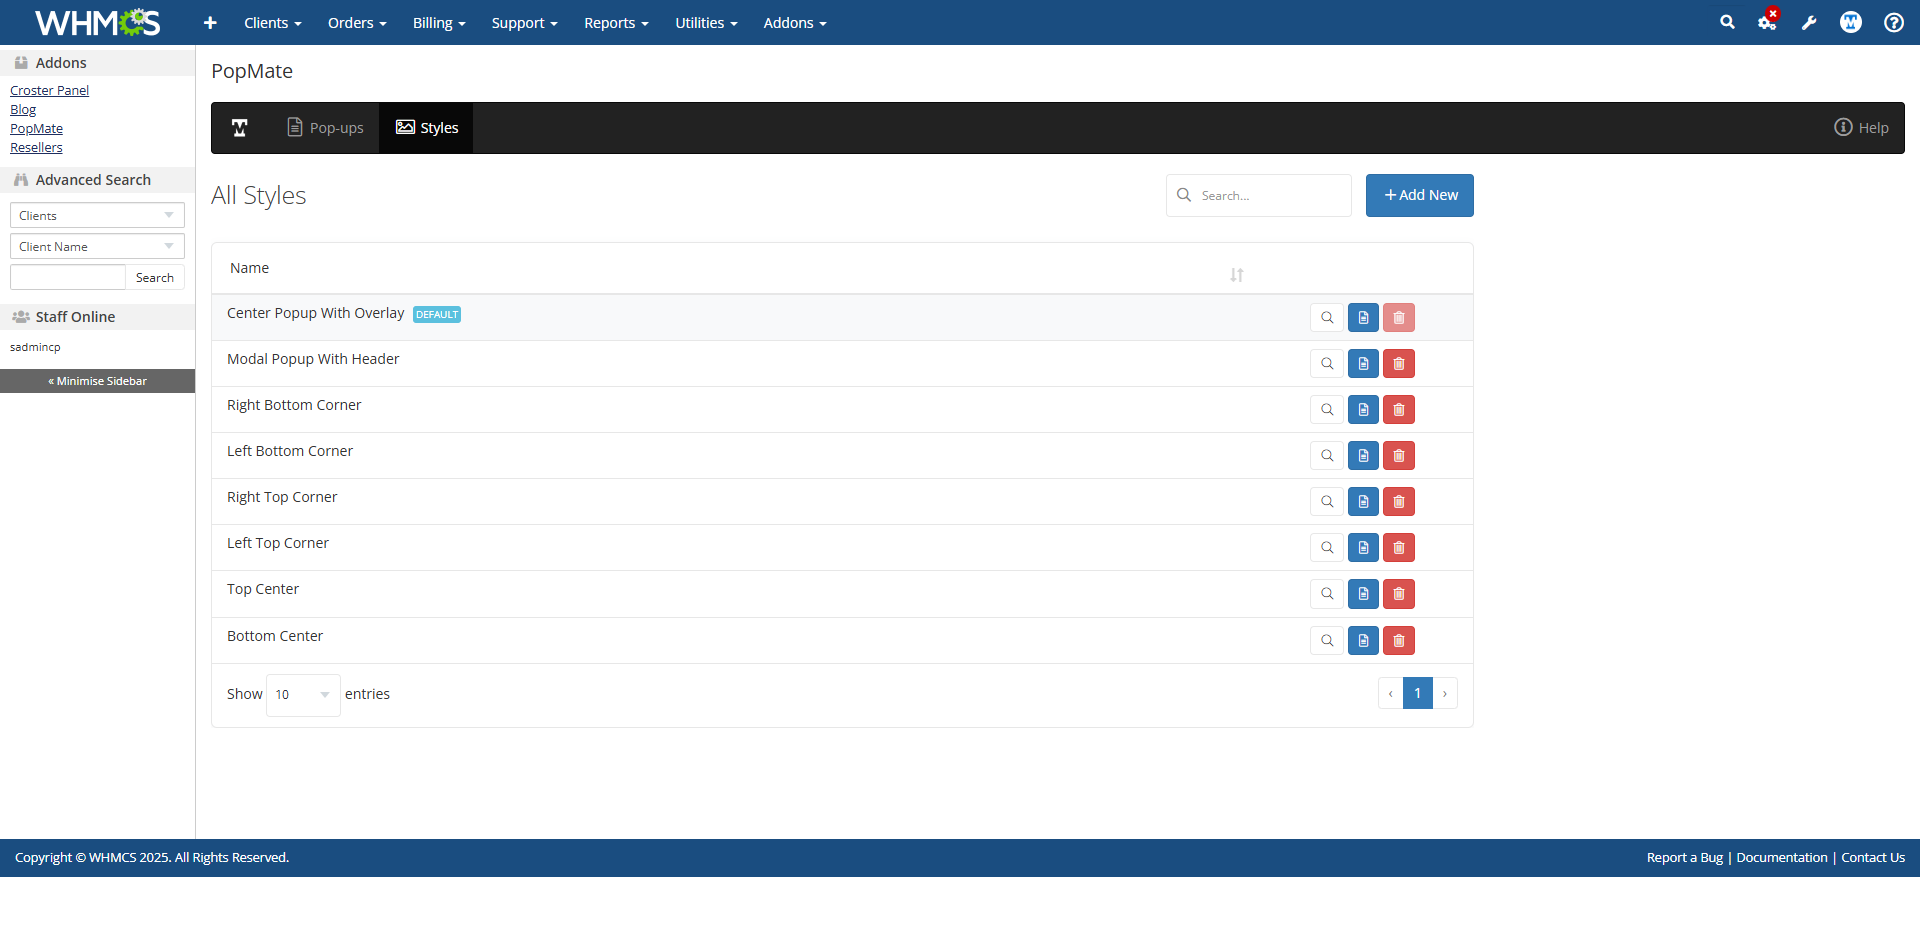Viewport: 1920px width, 945px height.
Task: Expand the Clients menu
Action: coord(273,22)
